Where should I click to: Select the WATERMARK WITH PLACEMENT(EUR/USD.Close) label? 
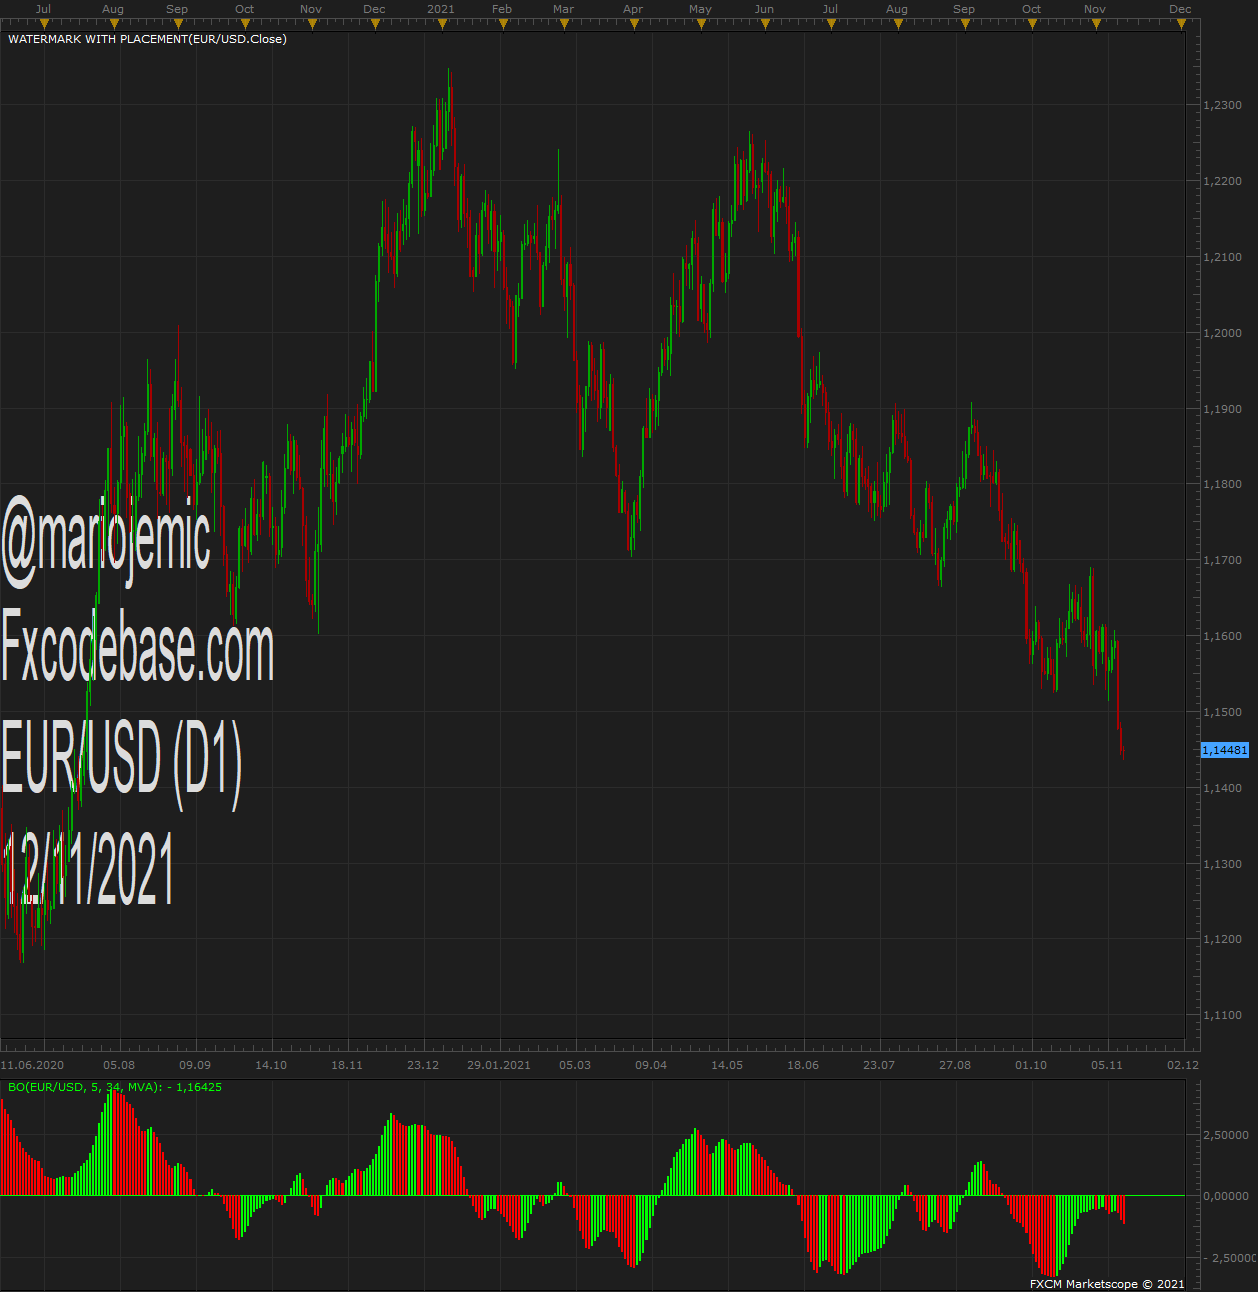(147, 39)
